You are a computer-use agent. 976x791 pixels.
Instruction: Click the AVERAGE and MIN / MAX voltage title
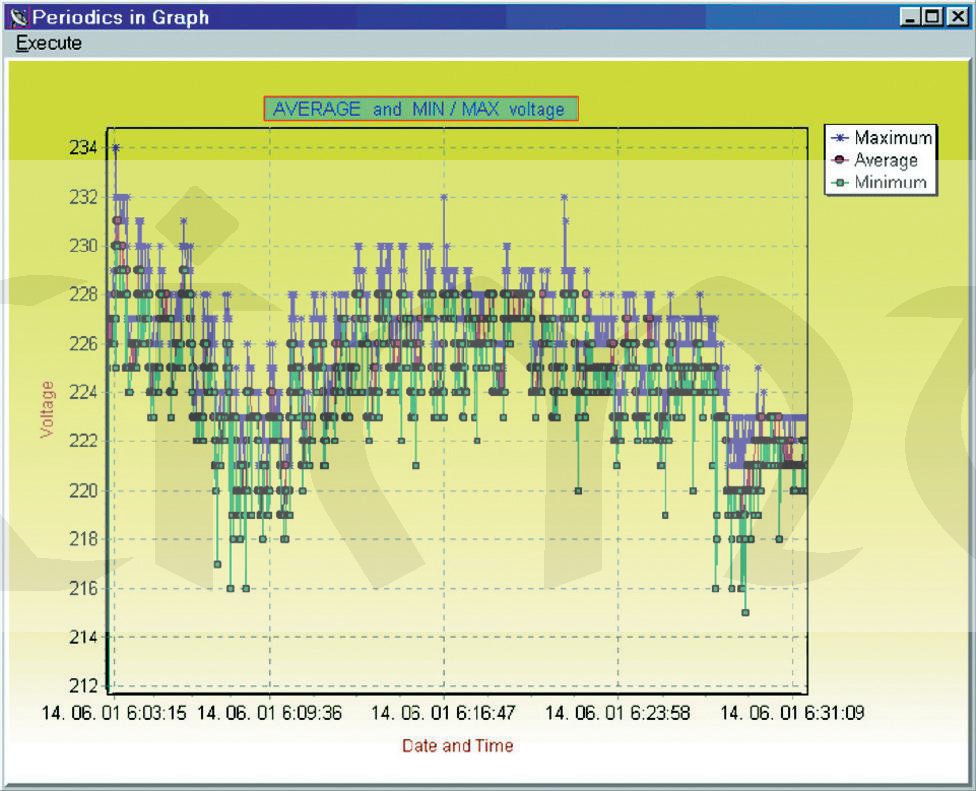coord(420,109)
